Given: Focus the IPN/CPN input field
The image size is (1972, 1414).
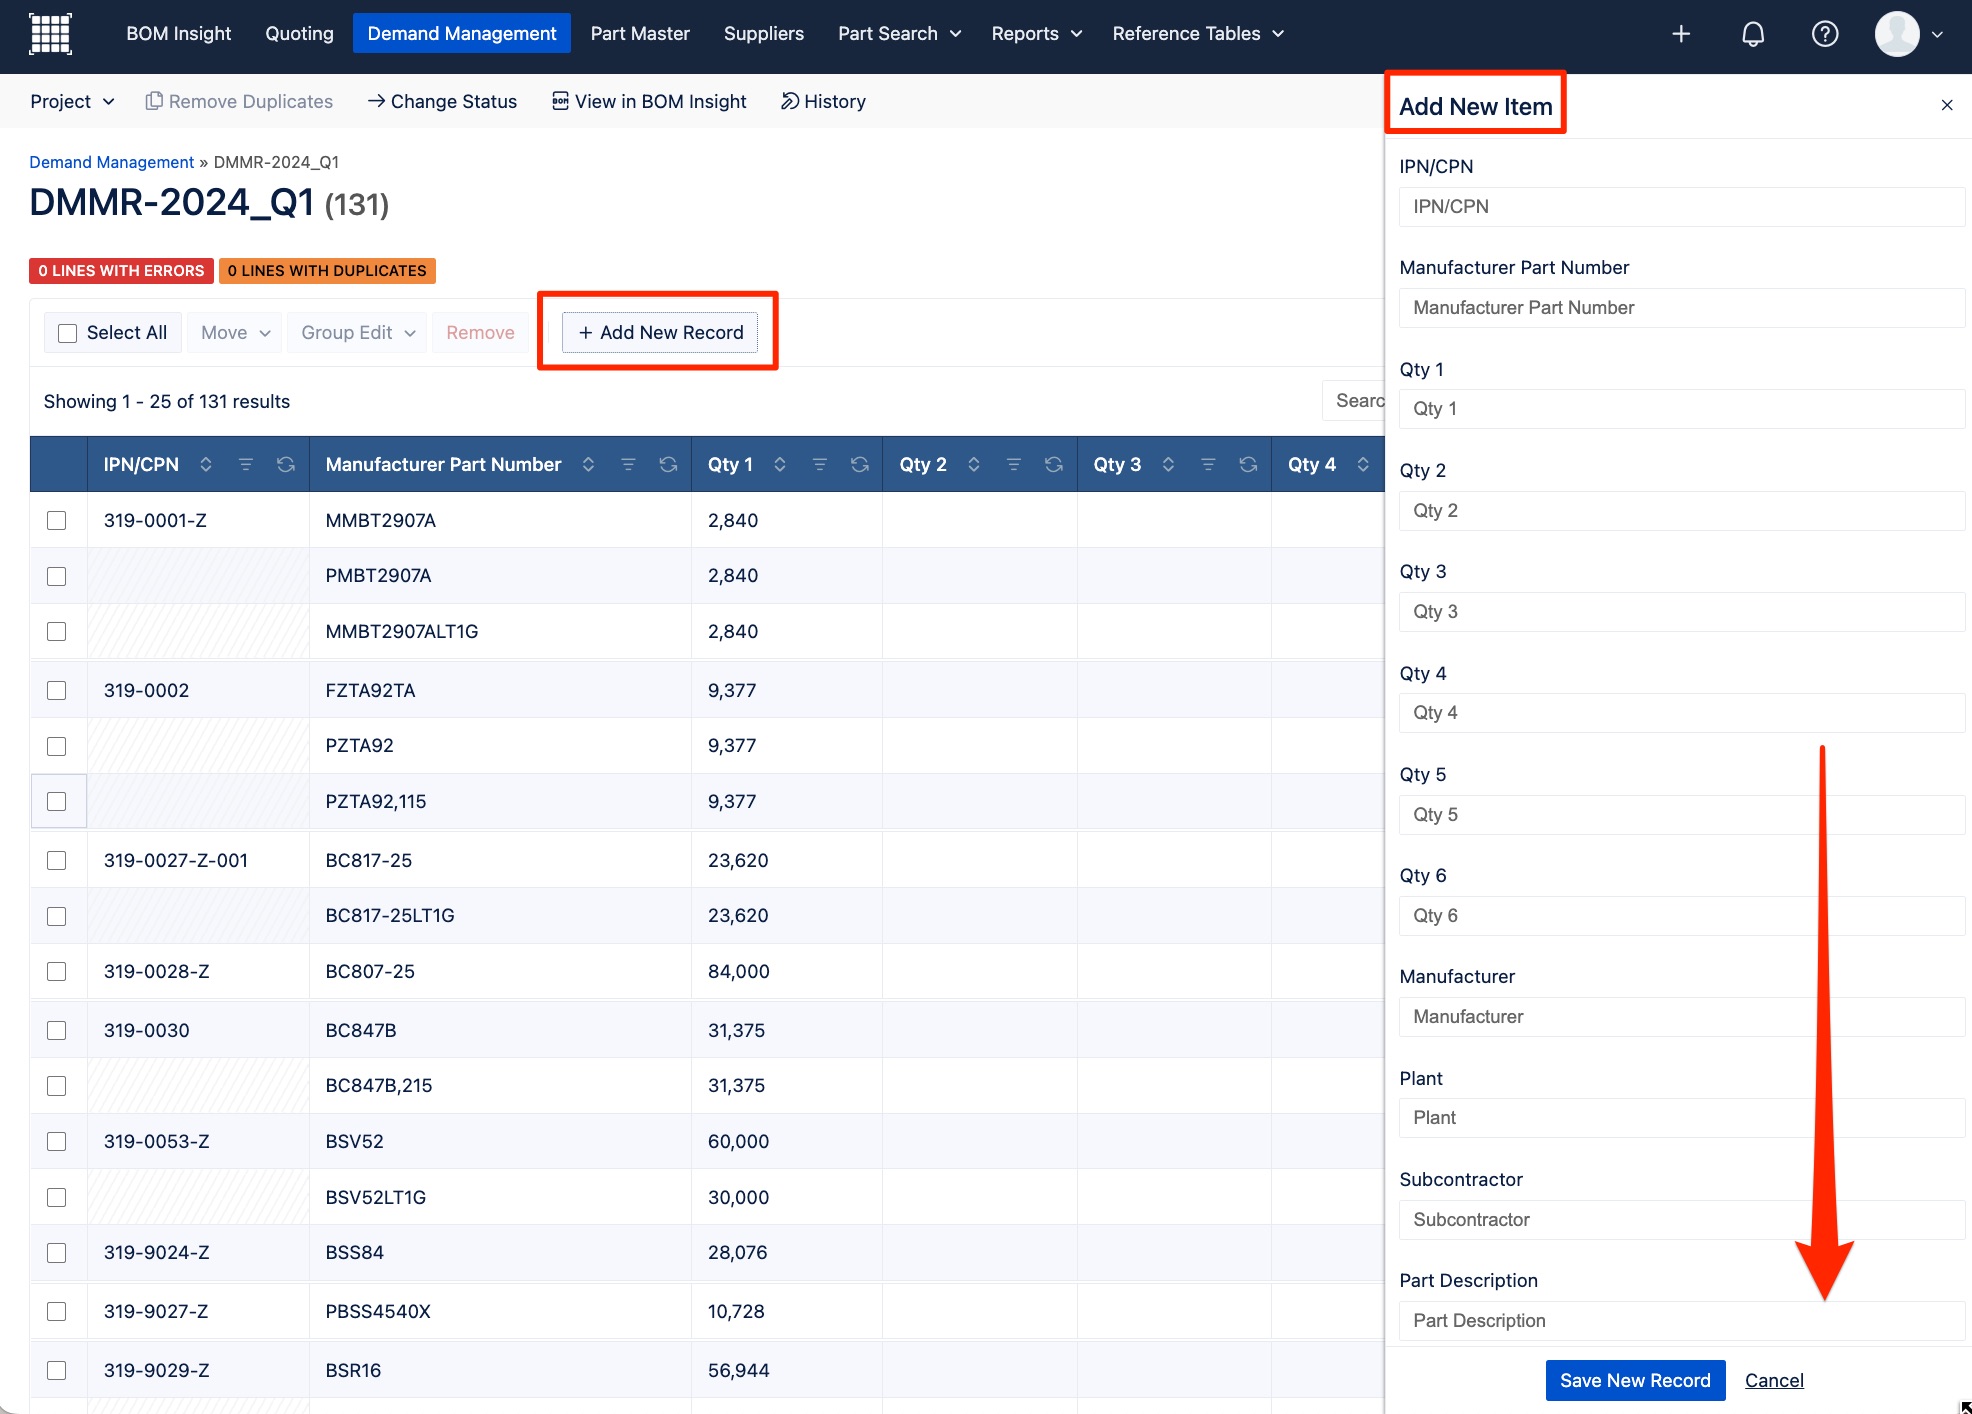Looking at the screenshot, I should click(1682, 207).
